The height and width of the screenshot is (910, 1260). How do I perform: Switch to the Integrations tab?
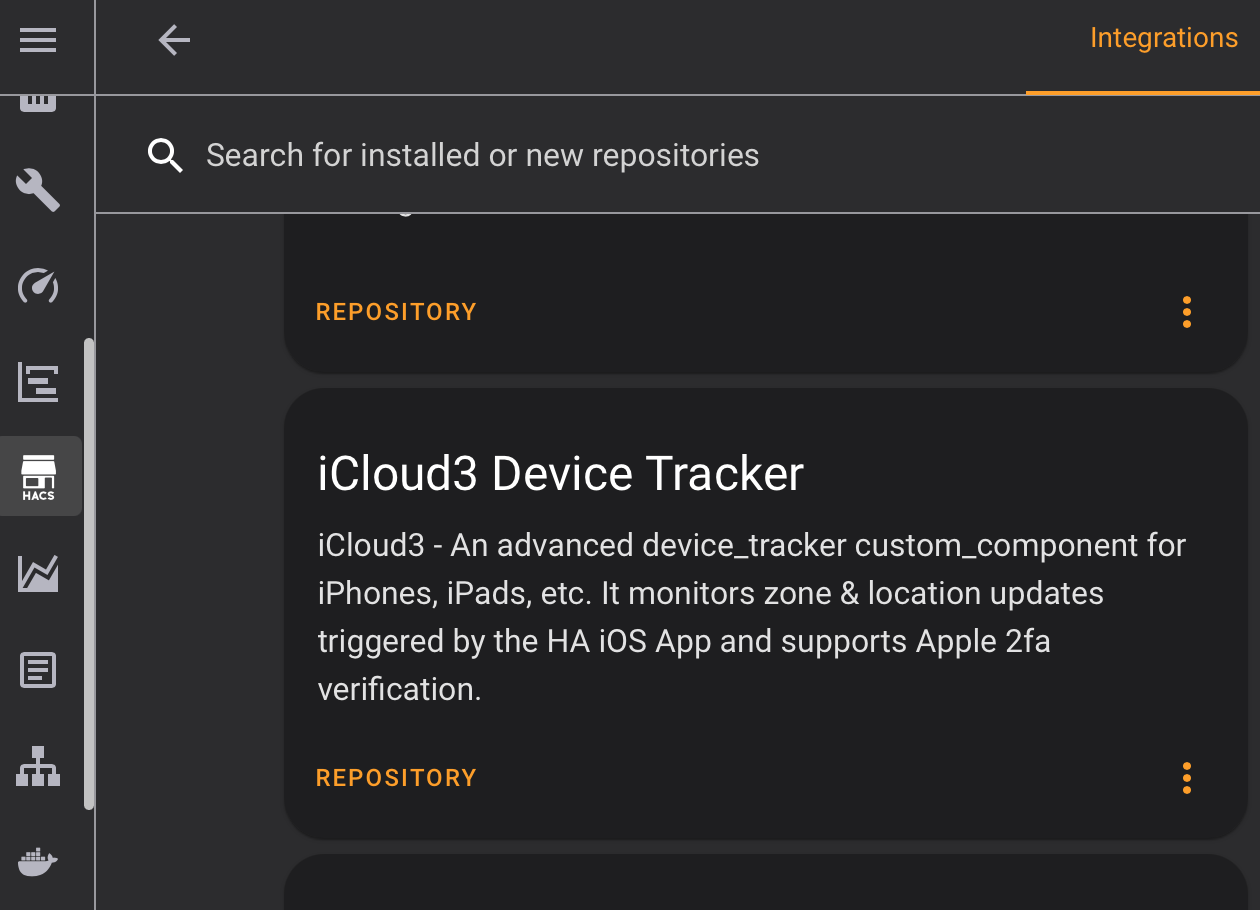tap(1164, 38)
